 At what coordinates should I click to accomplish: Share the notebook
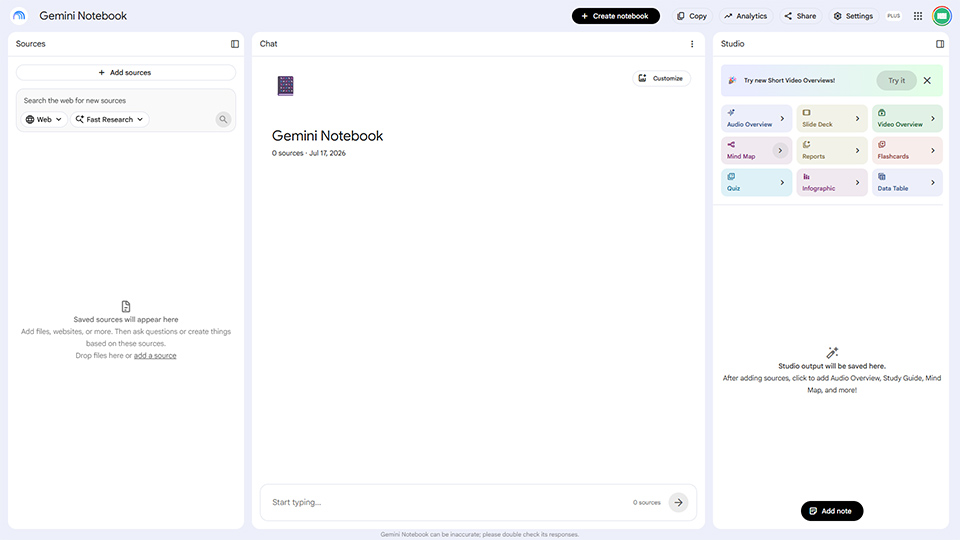point(800,16)
